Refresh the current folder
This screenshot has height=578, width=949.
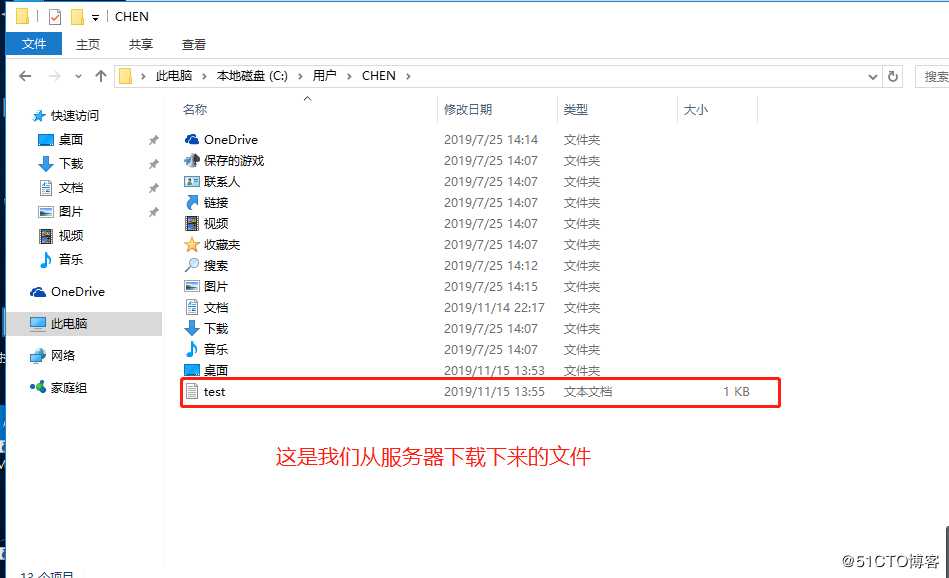pyautogui.click(x=893, y=77)
